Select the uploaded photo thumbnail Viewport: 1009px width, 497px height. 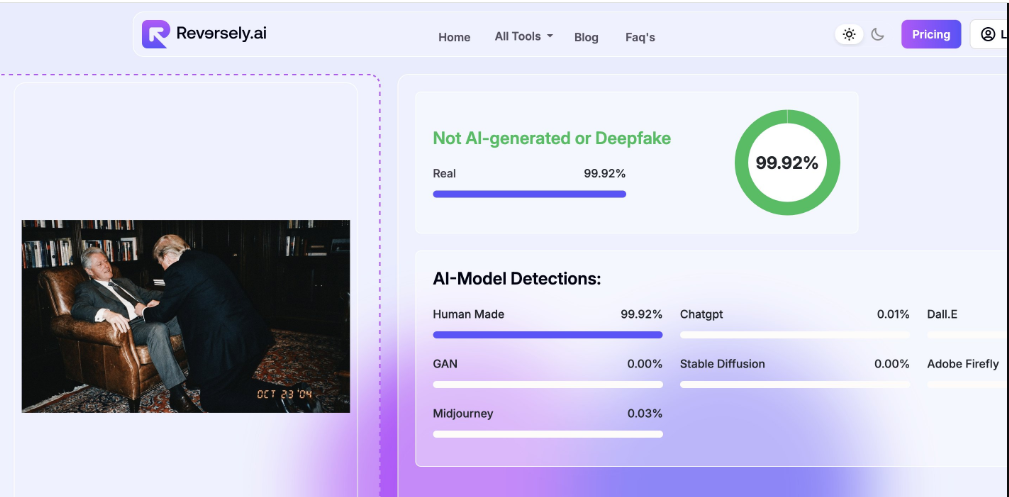(x=186, y=316)
